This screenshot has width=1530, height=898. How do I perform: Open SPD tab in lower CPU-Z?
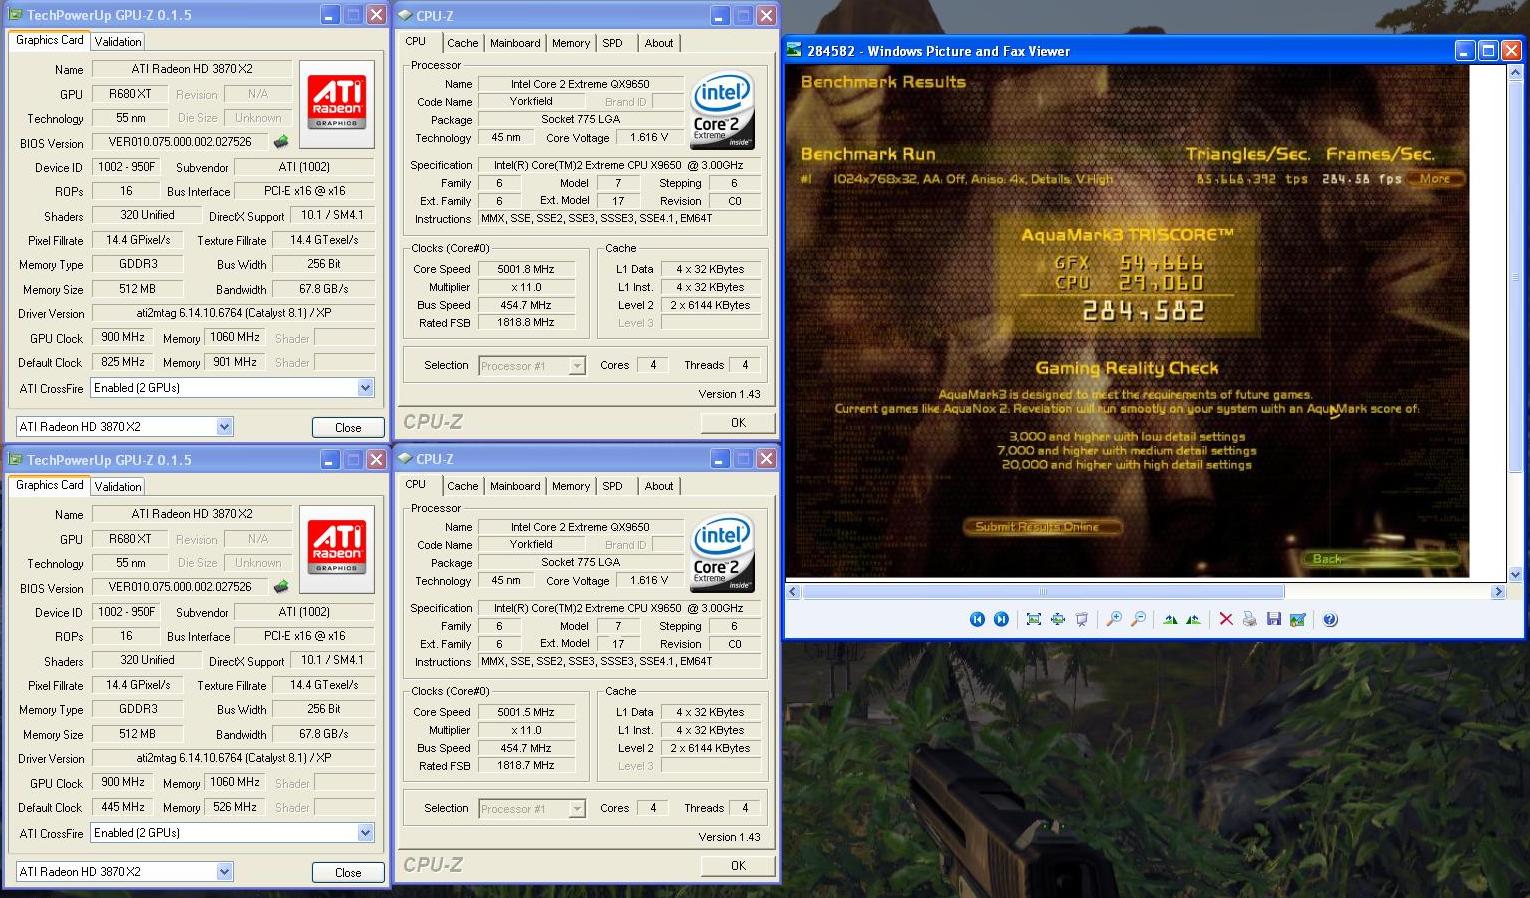pyautogui.click(x=613, y=486)
